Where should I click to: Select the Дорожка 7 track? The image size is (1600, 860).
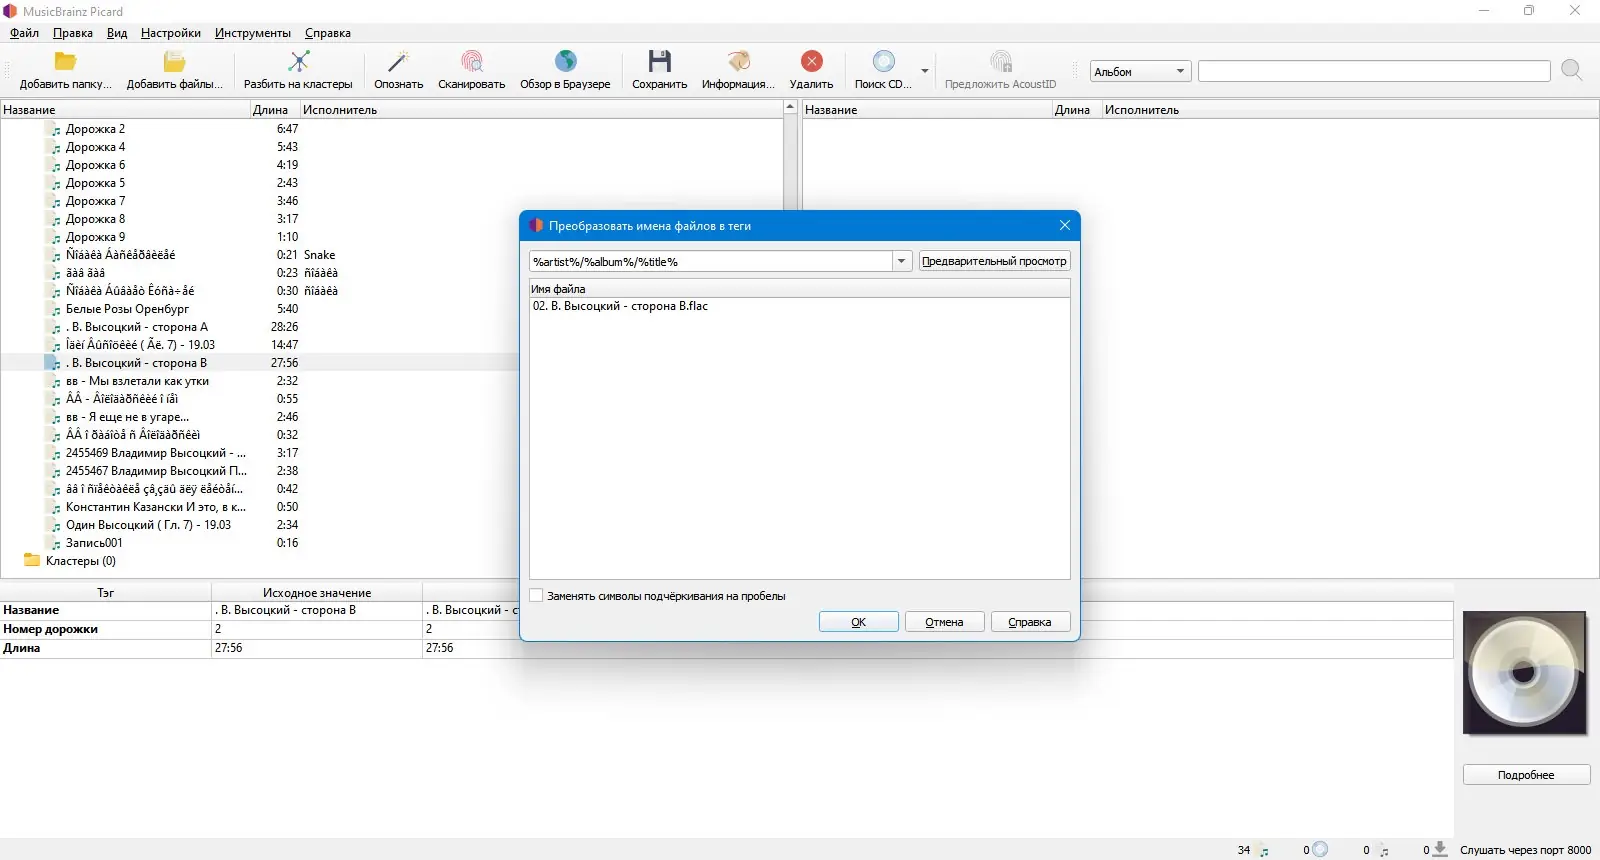pyautogui.click(x=95, y=201)
